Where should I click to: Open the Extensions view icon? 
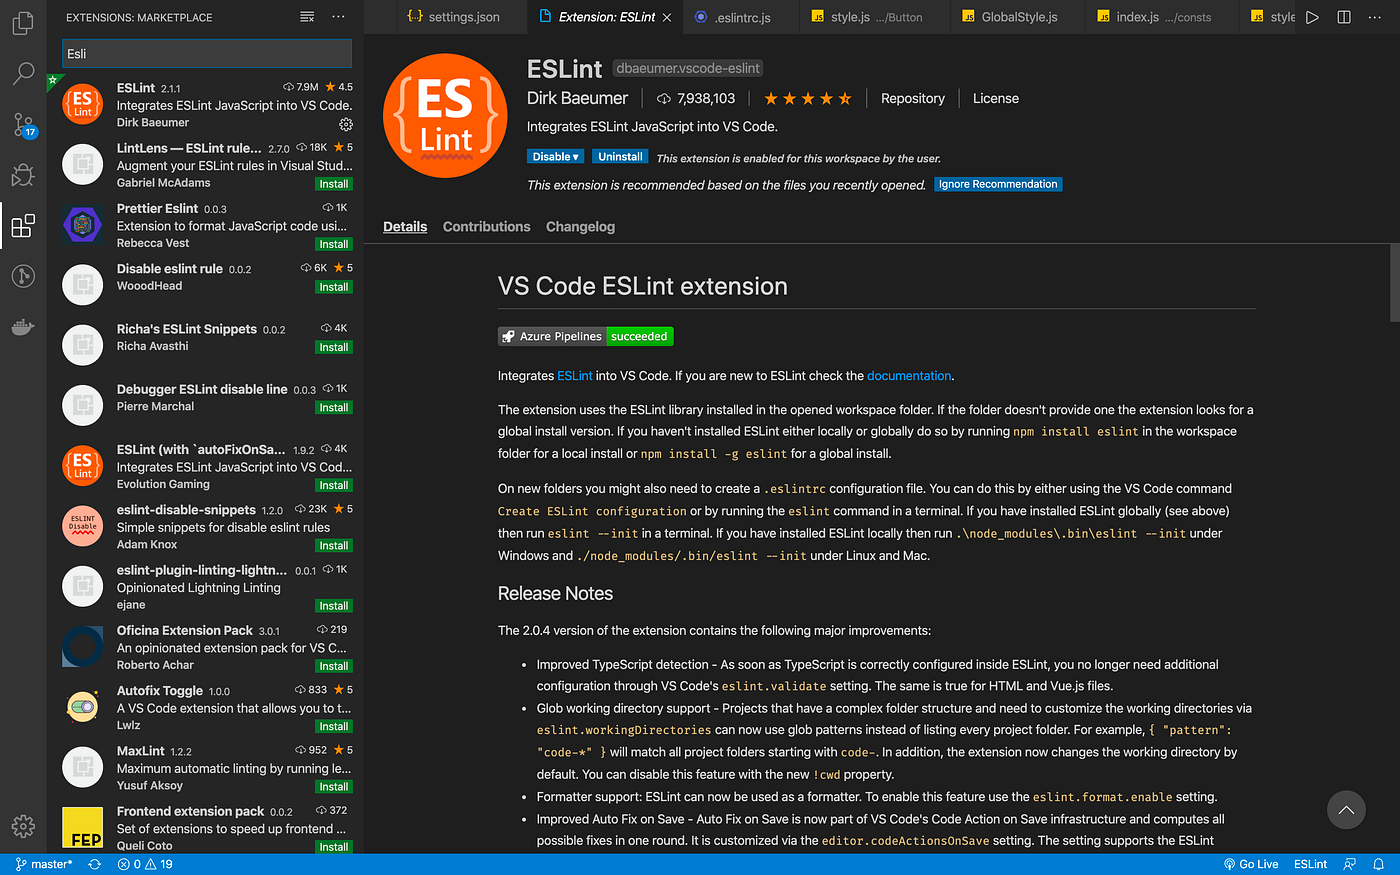pyautogui.click(x=23, y=226)
